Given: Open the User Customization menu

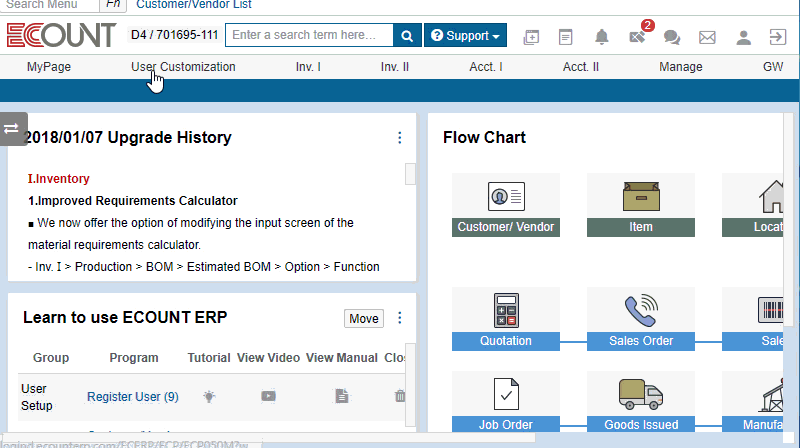Looking at the screenshot, I should pyautogui.click(x=183, y=67).
